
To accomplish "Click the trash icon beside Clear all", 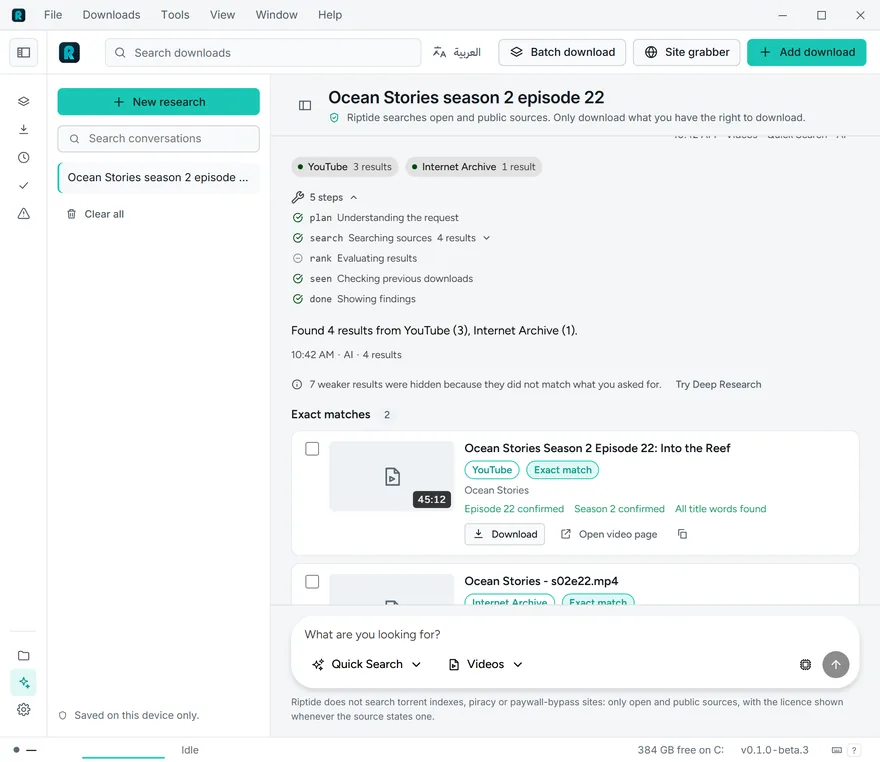I will (x=71, y=214).
